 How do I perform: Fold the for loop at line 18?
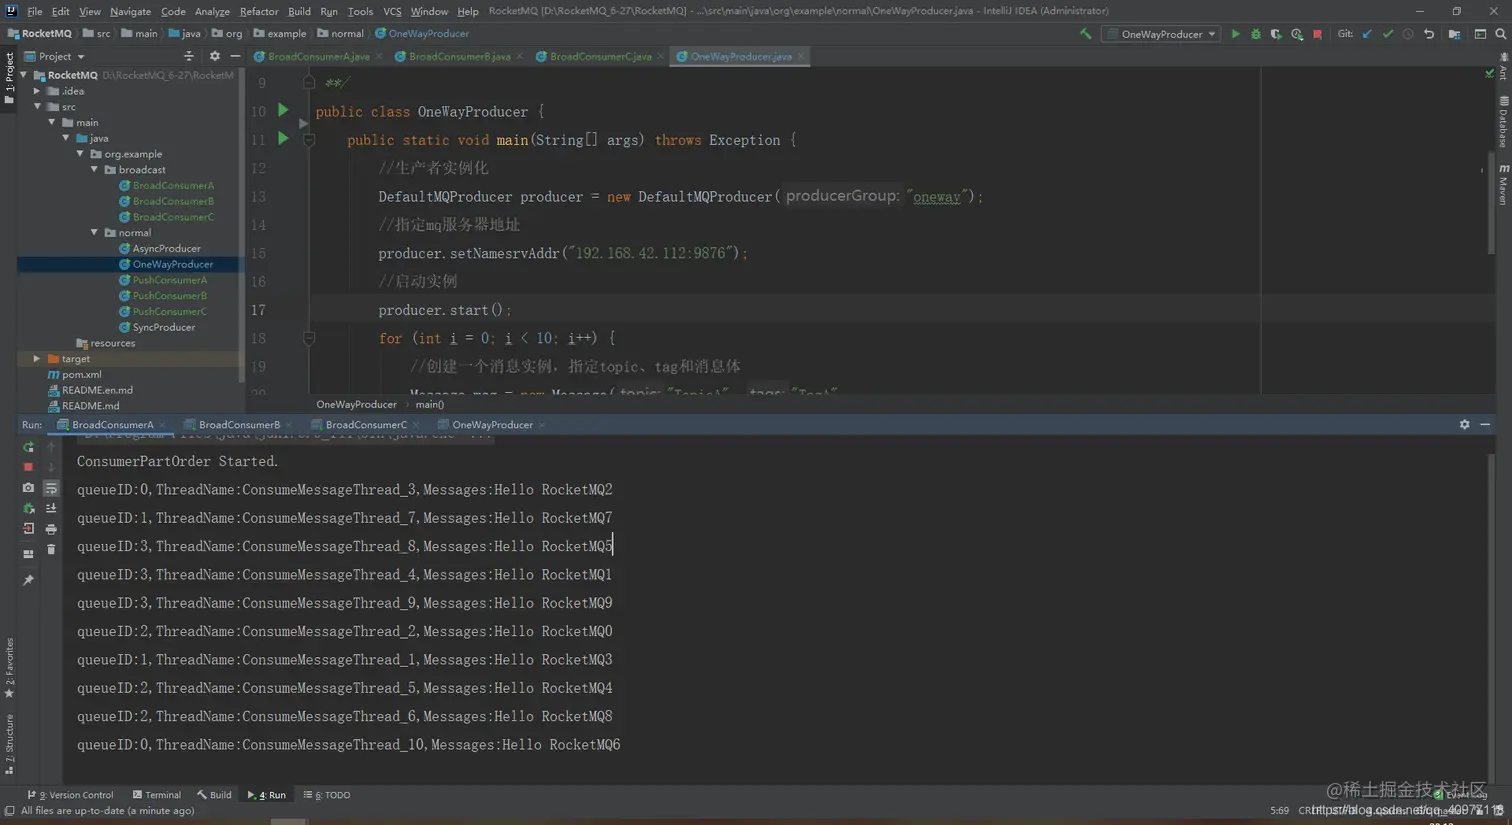click(x=309, y=338)
